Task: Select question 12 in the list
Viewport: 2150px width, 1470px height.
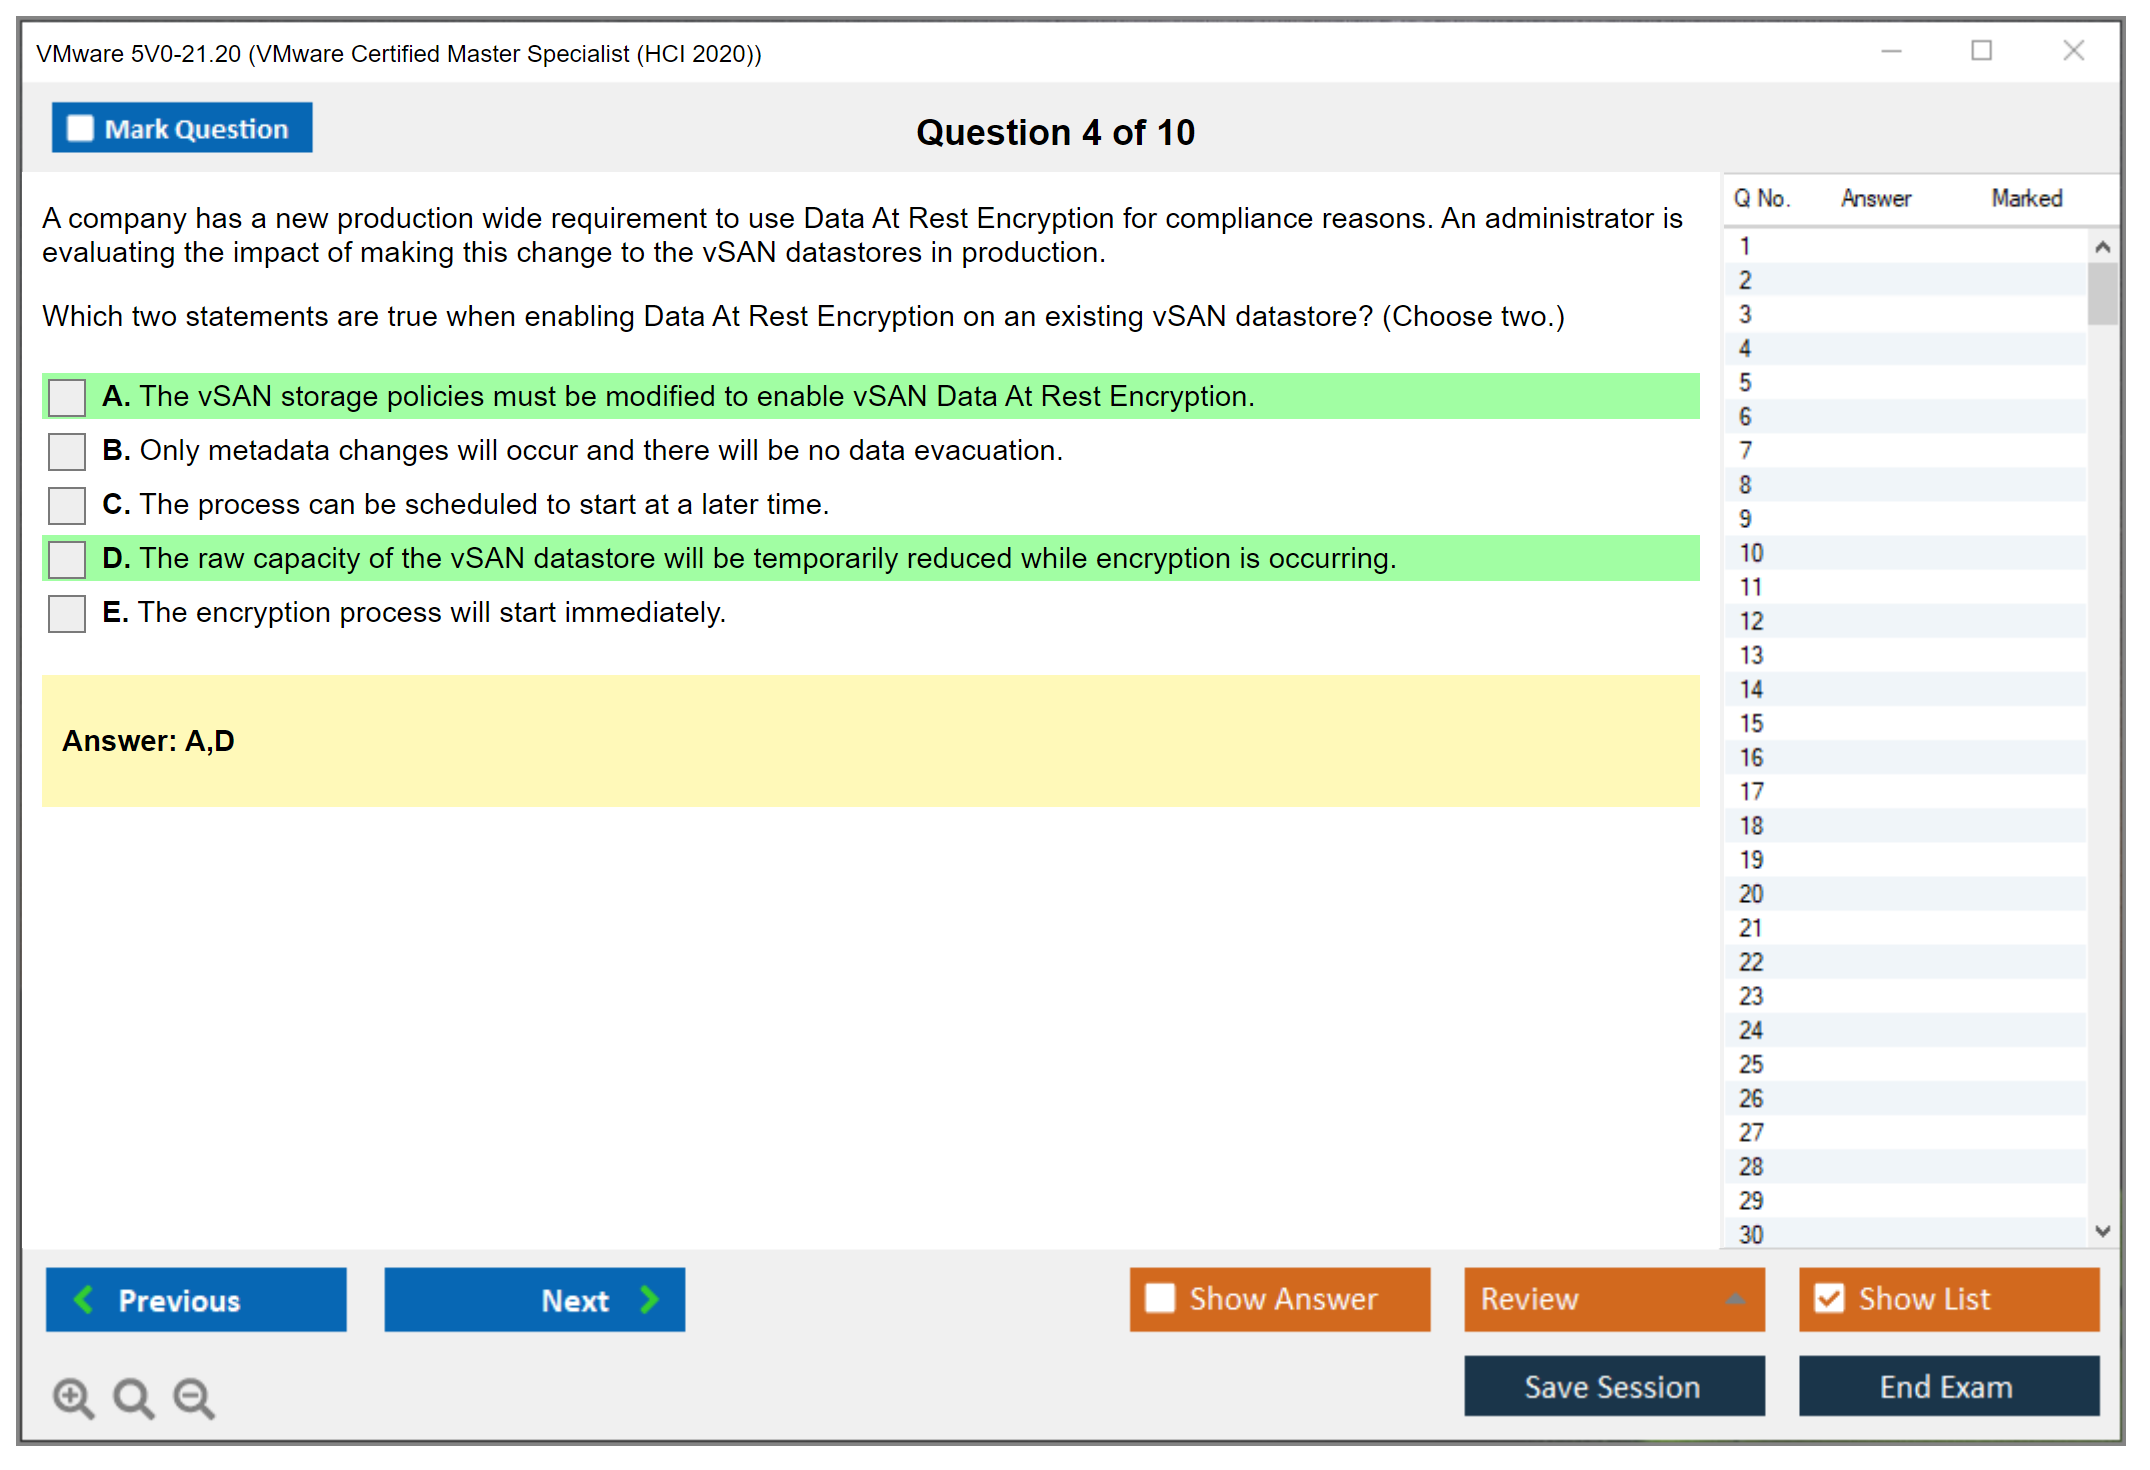Action: point(1751,621)
